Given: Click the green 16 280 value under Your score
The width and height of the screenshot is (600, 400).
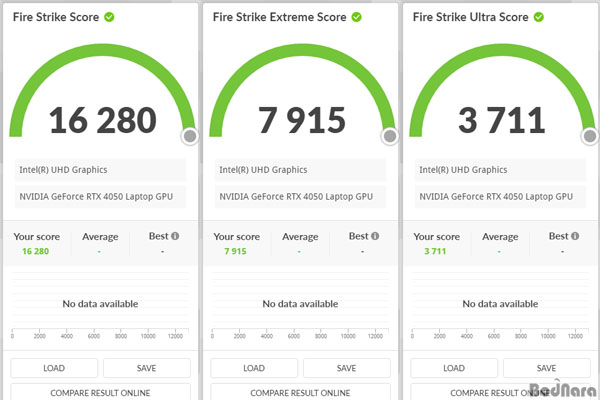Looking at the screenshot, I should tap(36, 251).
